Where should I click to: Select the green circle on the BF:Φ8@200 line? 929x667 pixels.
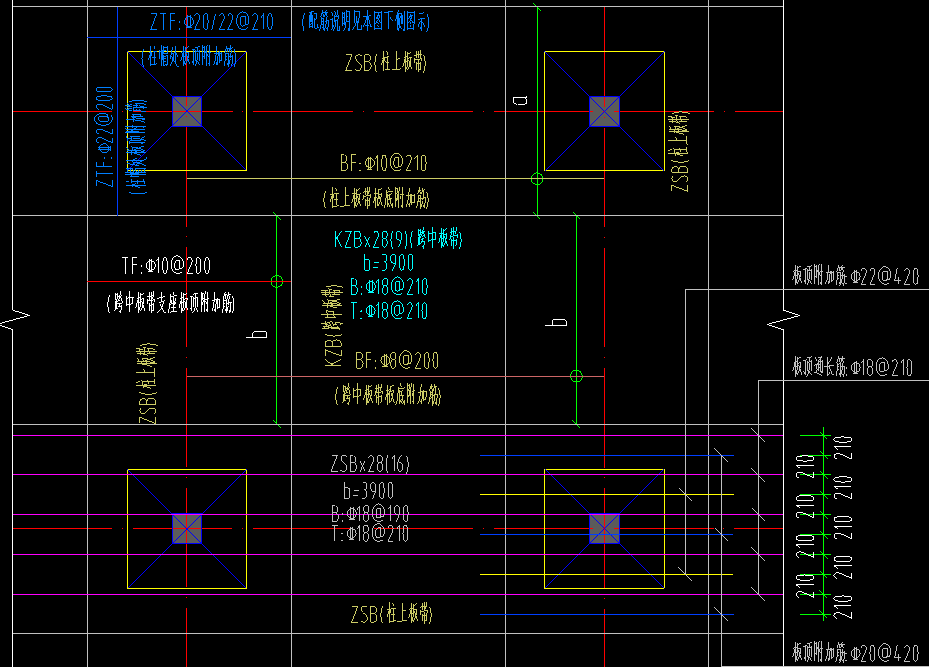(x=576, y=376)
